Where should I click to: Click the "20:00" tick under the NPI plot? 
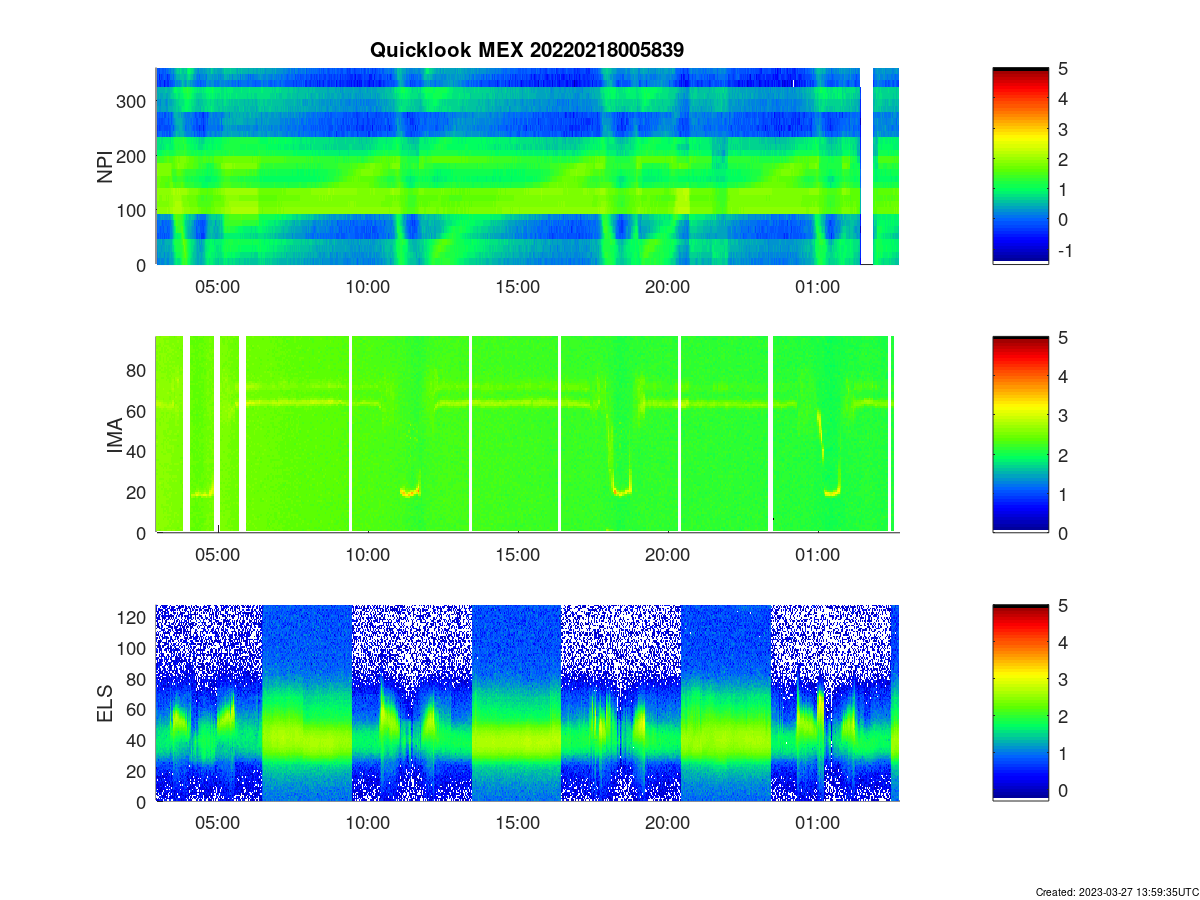[668, 286]
